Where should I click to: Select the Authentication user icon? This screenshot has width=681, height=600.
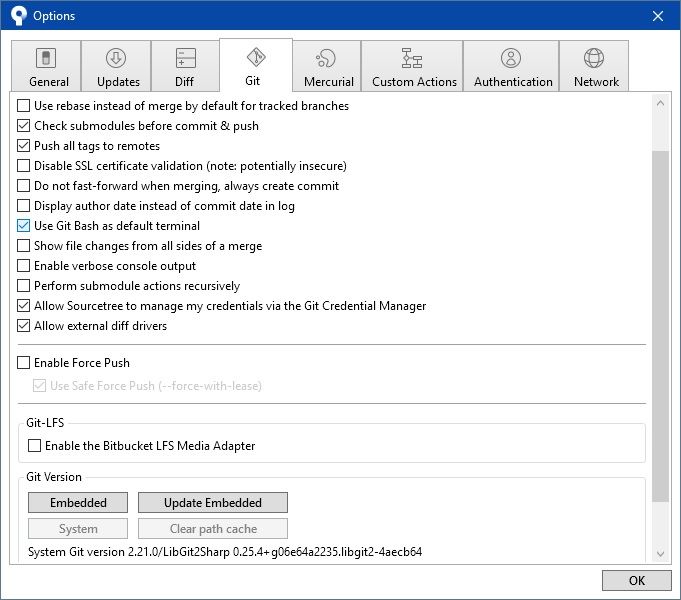click(511, 58)
